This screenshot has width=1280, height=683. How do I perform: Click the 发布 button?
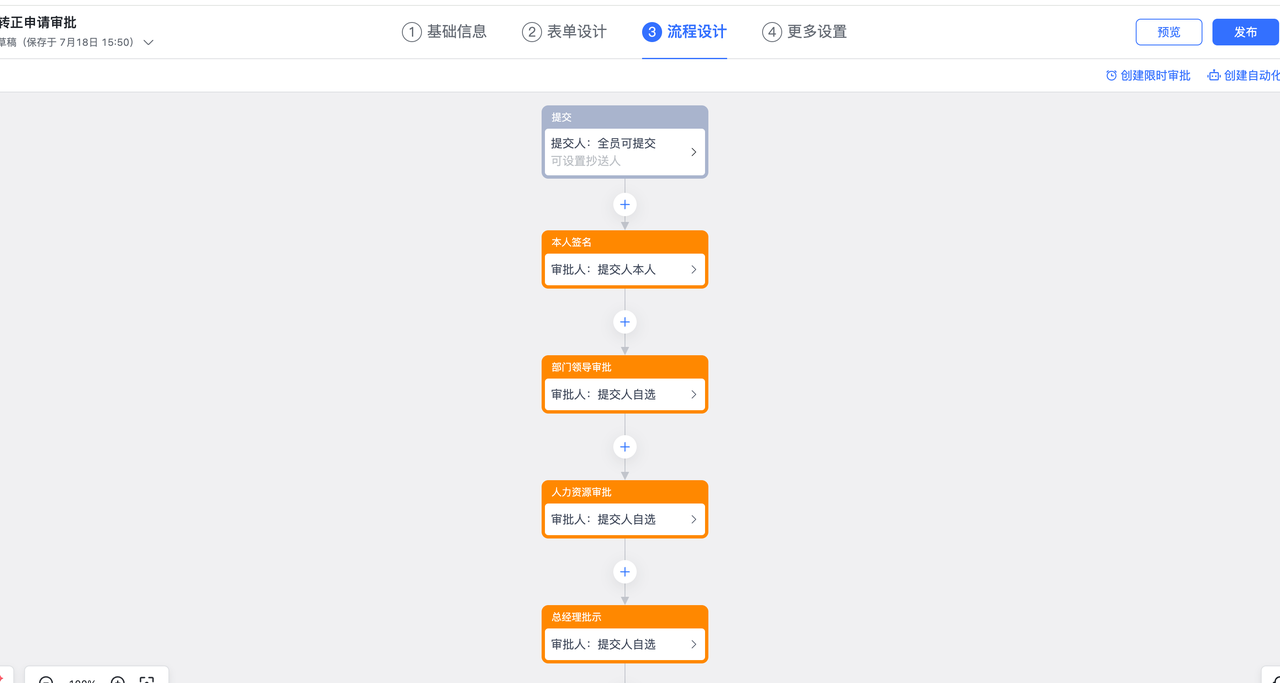[1245, 31]
